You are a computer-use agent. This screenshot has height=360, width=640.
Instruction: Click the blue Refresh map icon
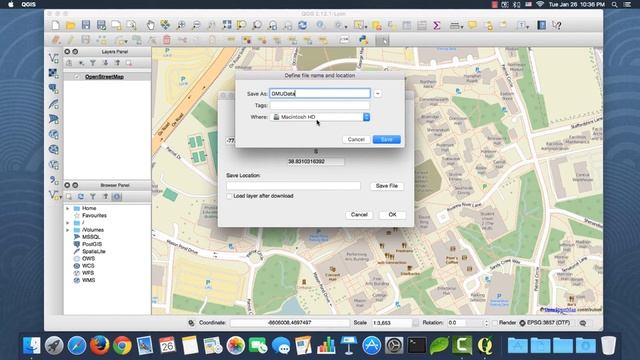click(x=302, y=25)
